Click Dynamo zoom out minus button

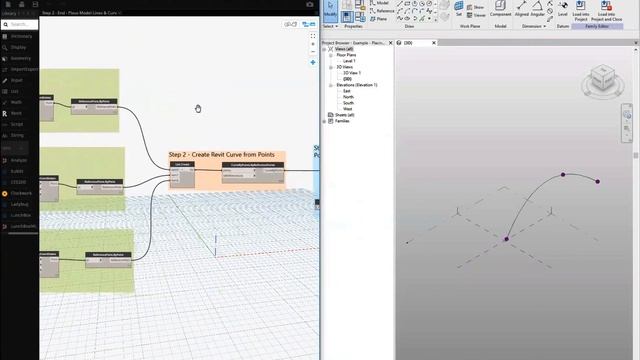tap(313, 52)
